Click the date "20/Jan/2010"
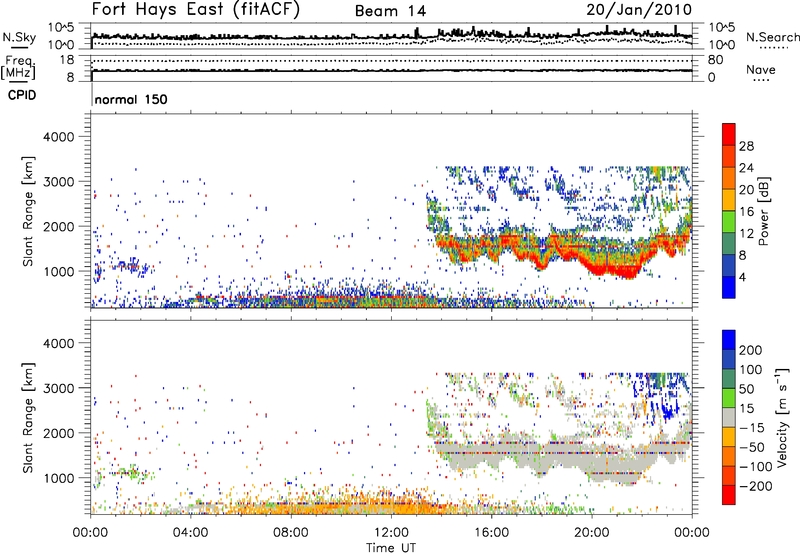 click(639, 10)
